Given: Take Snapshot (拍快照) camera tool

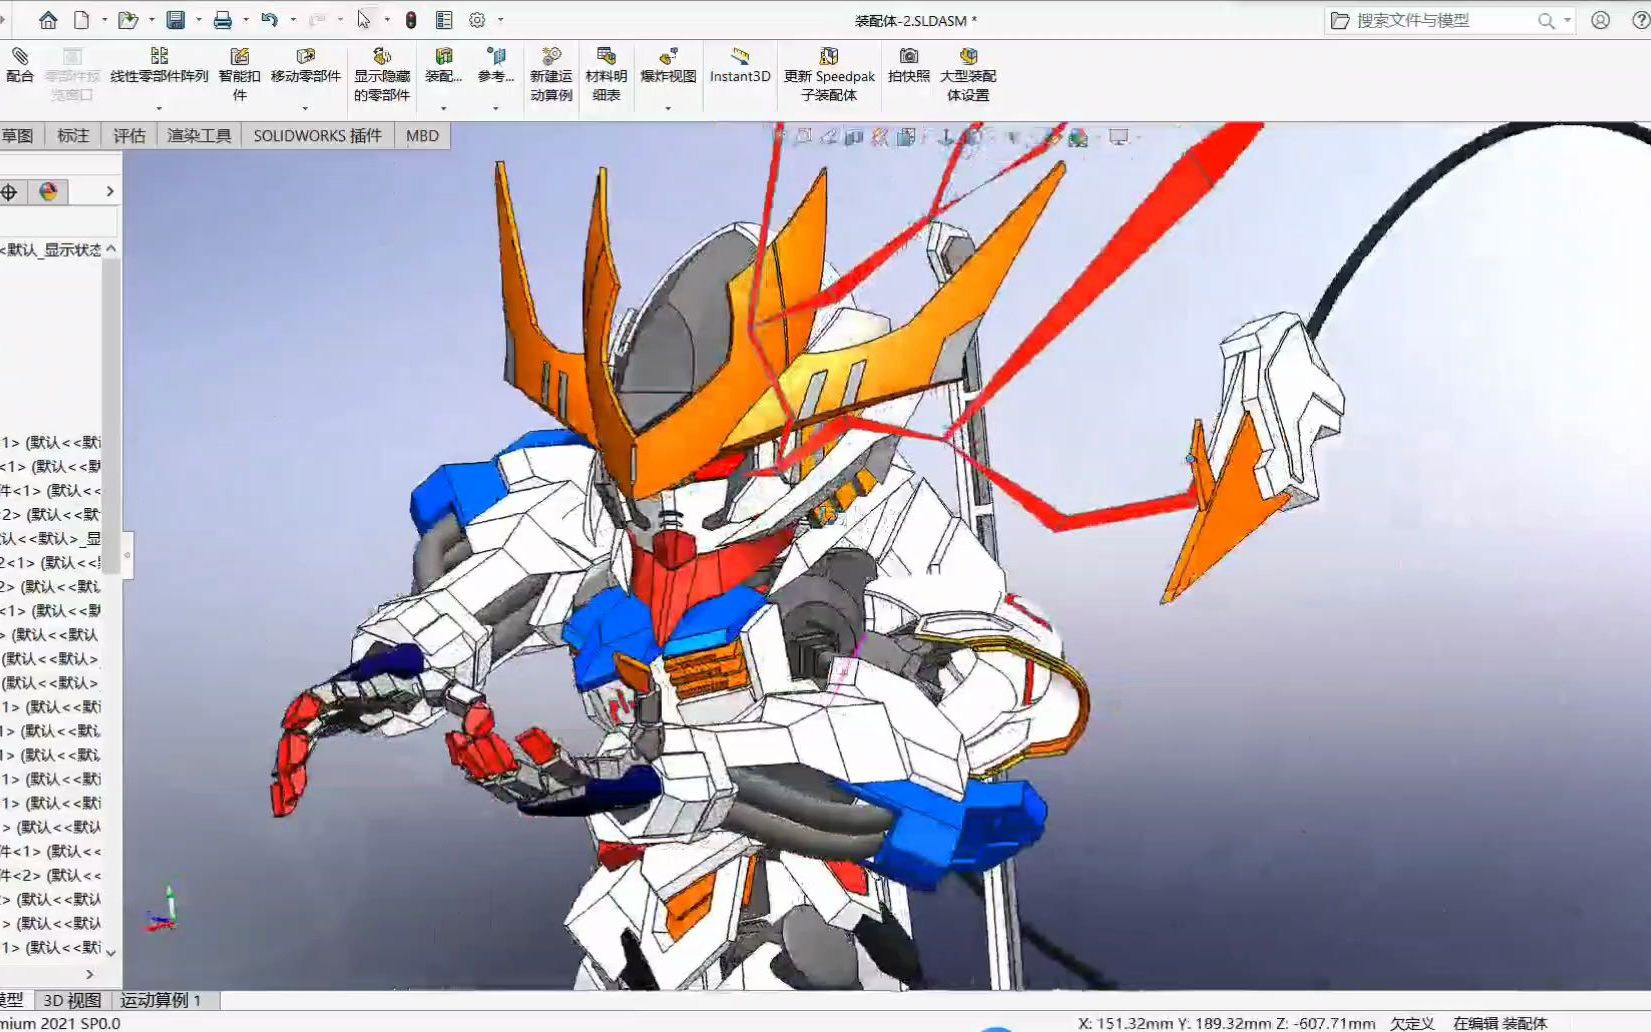Looking at the screenshot, I should pyautogui.click(x=909, y=66).
